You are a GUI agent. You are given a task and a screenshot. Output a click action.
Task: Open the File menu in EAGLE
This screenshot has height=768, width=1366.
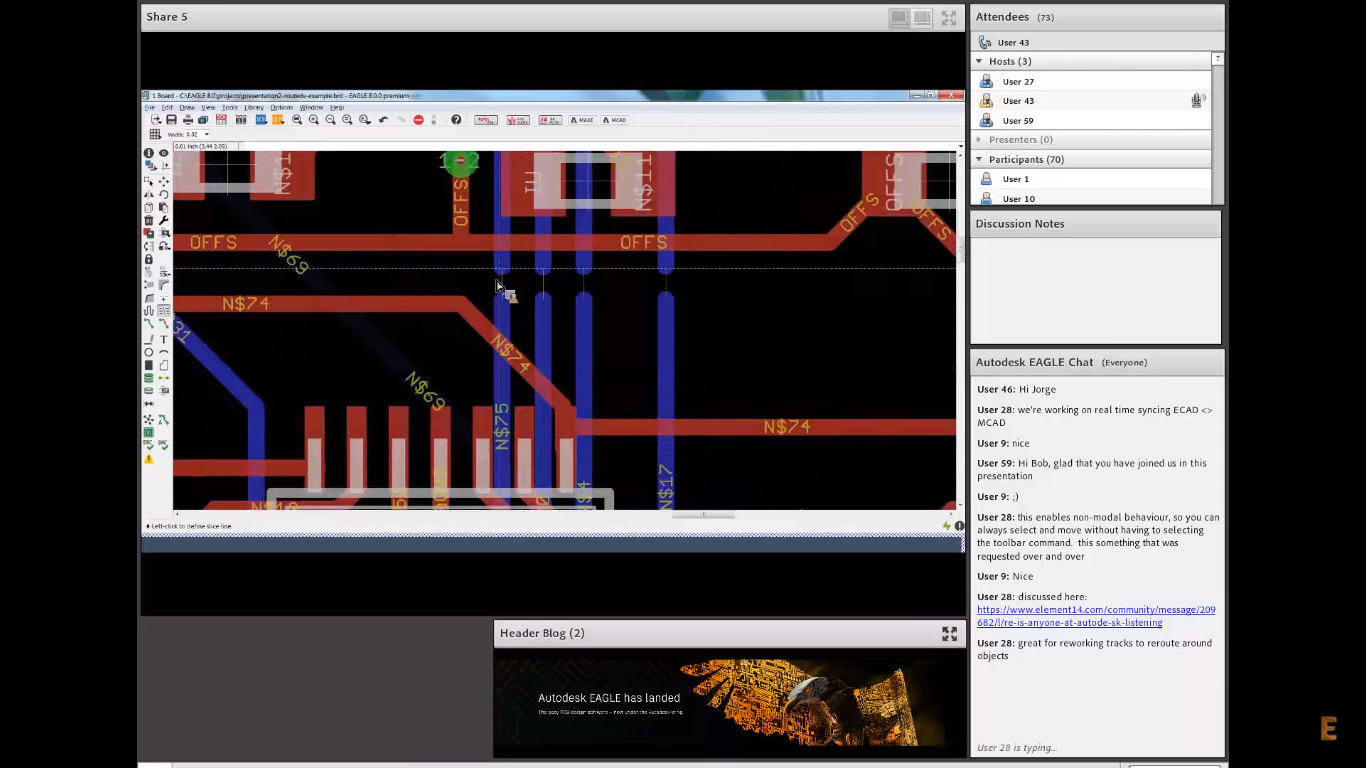tap(149, 107)
